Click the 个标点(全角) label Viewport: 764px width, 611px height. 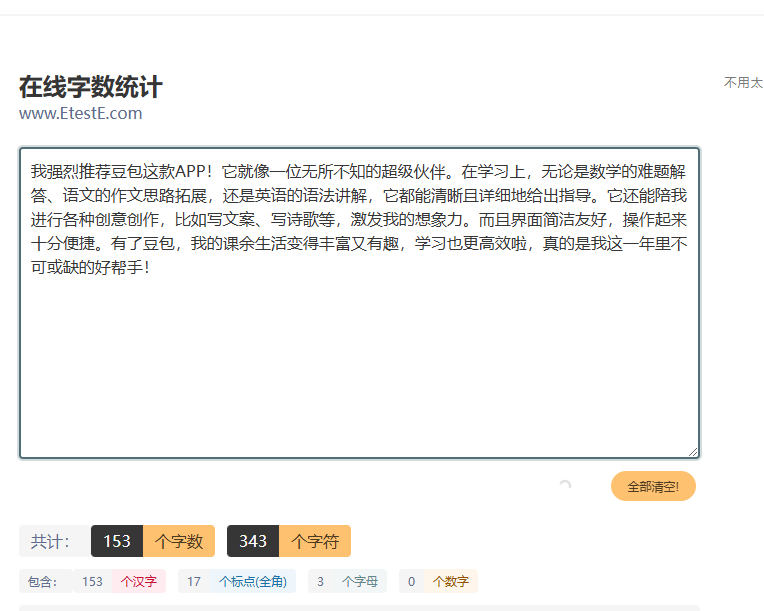(253, 581)
